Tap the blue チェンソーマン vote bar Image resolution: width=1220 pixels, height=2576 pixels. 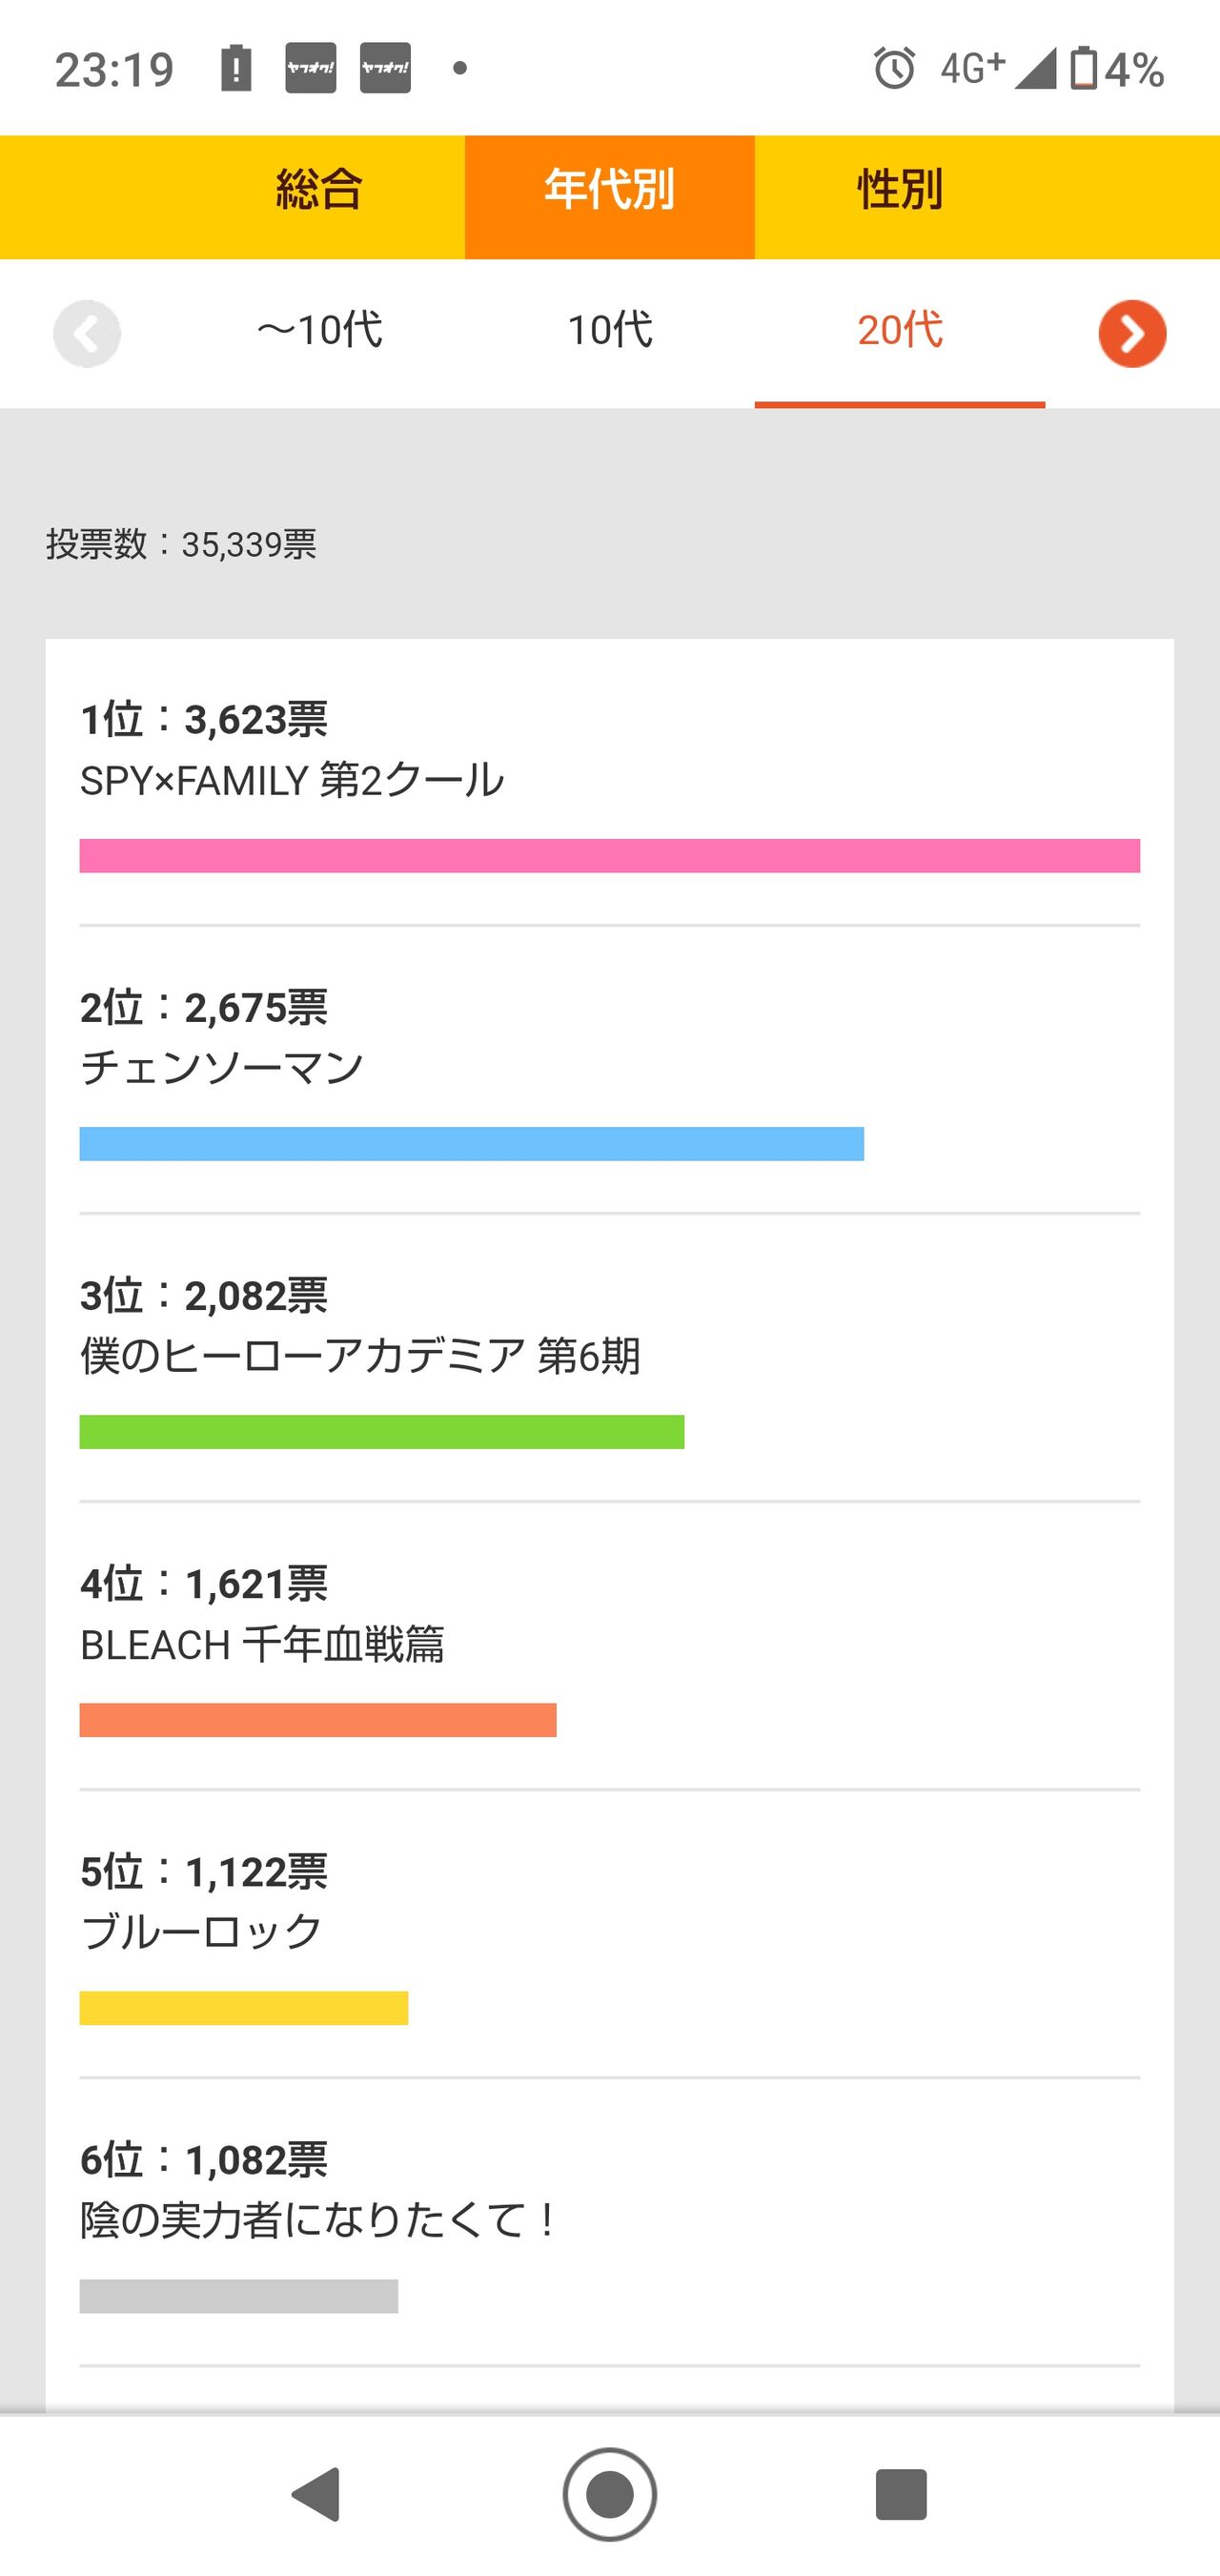point(472,1144)
